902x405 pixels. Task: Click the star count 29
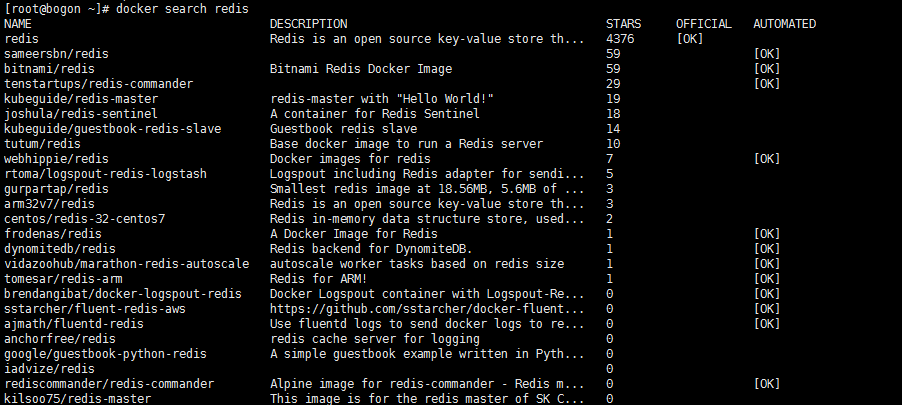[x=613, y=83]
